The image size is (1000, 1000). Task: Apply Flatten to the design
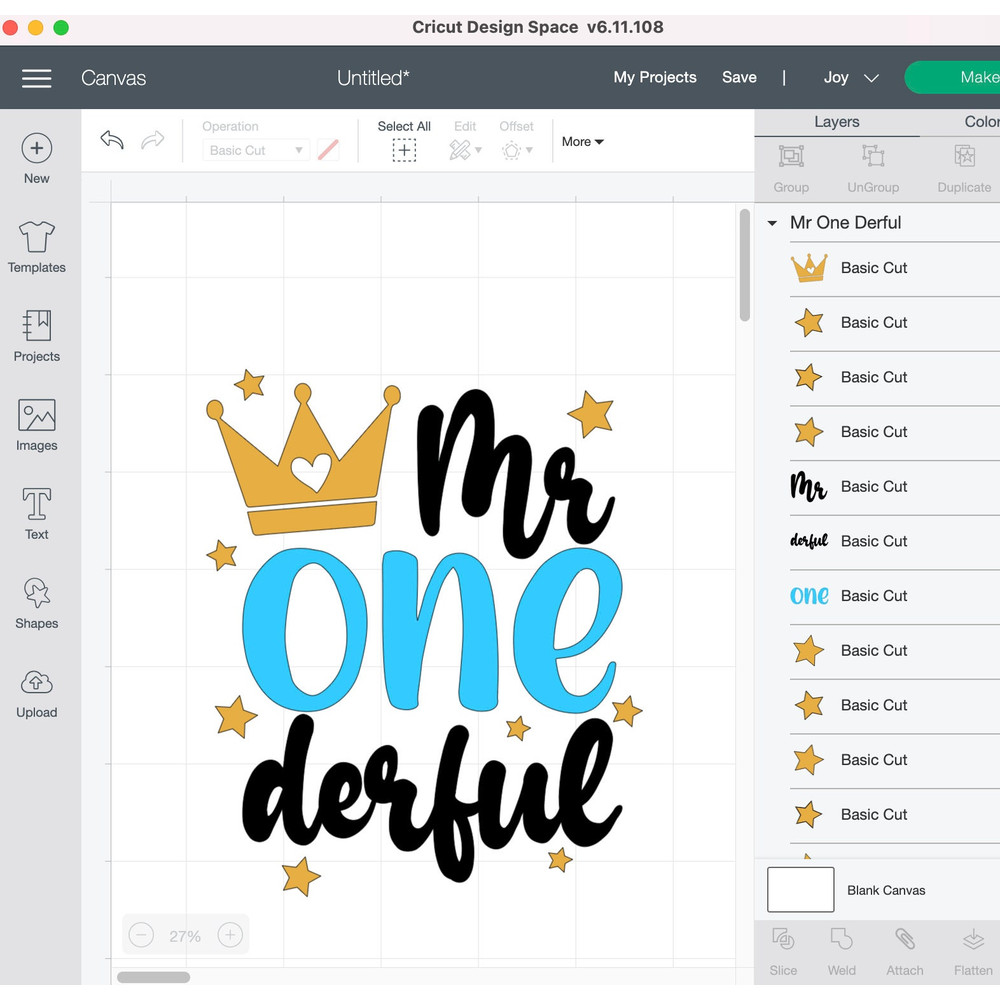(973, 950)
